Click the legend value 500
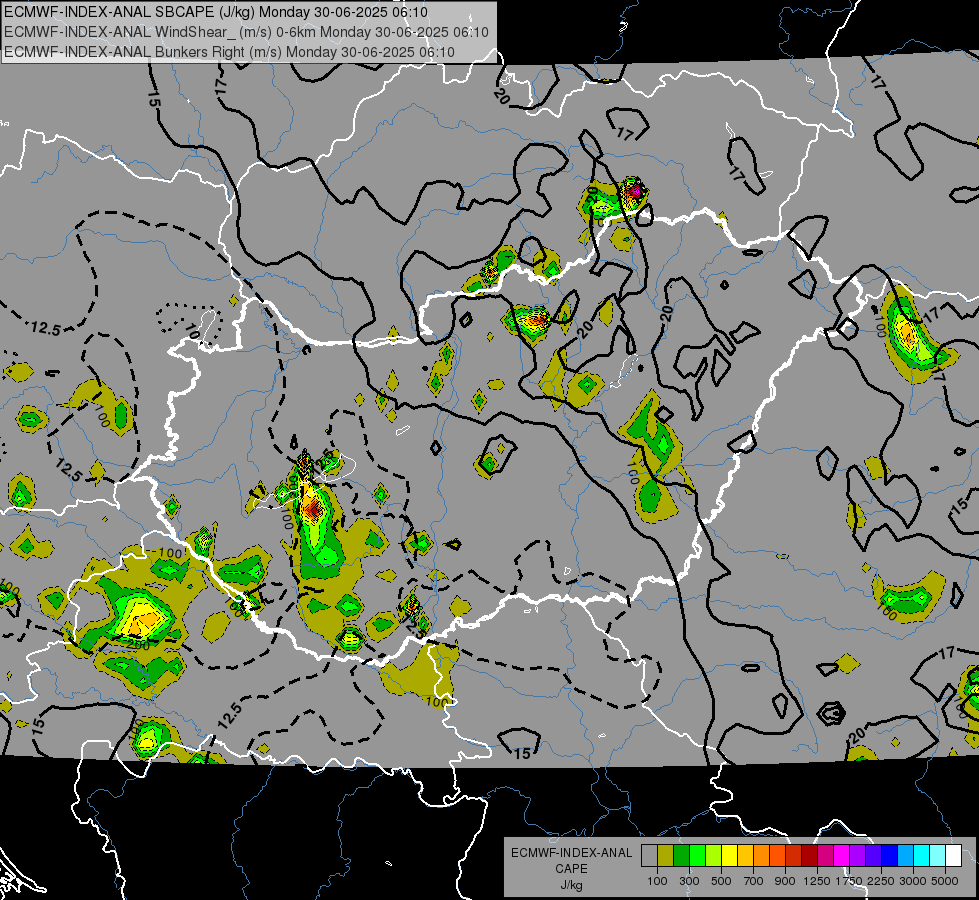 (721, 881)
